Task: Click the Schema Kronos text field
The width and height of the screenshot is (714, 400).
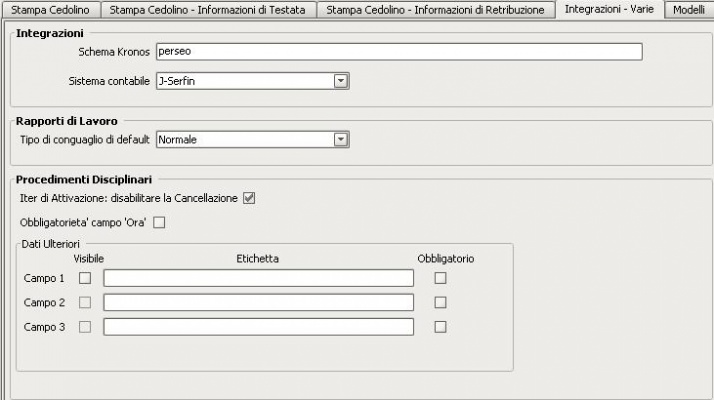Action: [398, 52]
